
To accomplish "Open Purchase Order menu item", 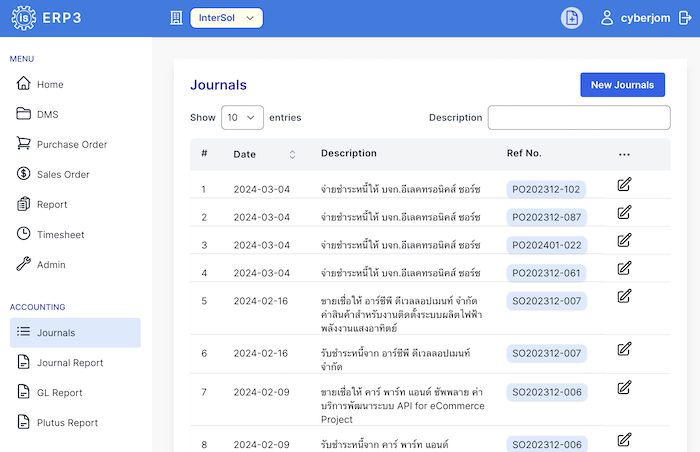I will pos(72,144).
